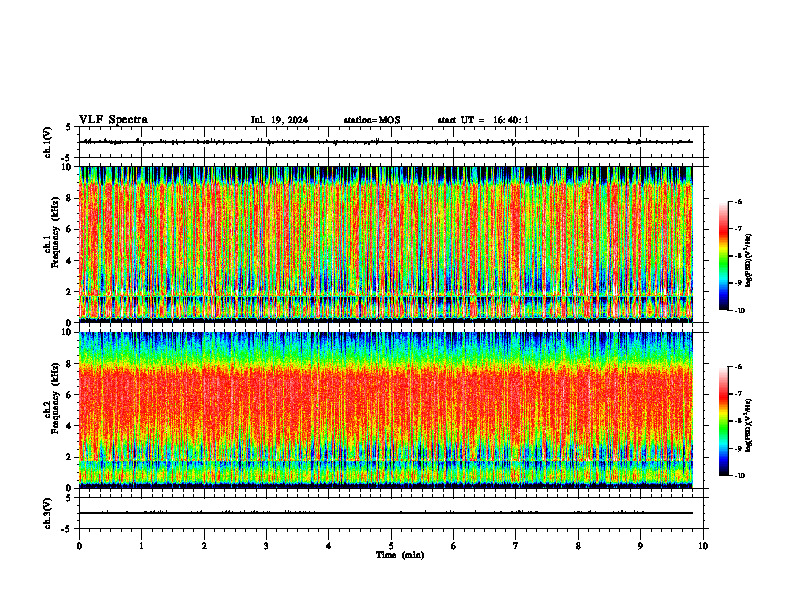Click the ch.3 voltage waveform trace
The image size is (792, 612).
(x=386, y=513)
